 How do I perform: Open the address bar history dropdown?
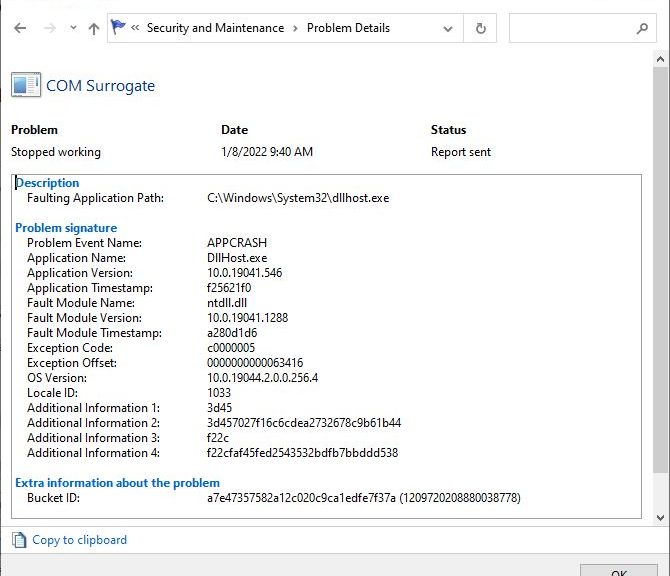click(x=448, y=29)
